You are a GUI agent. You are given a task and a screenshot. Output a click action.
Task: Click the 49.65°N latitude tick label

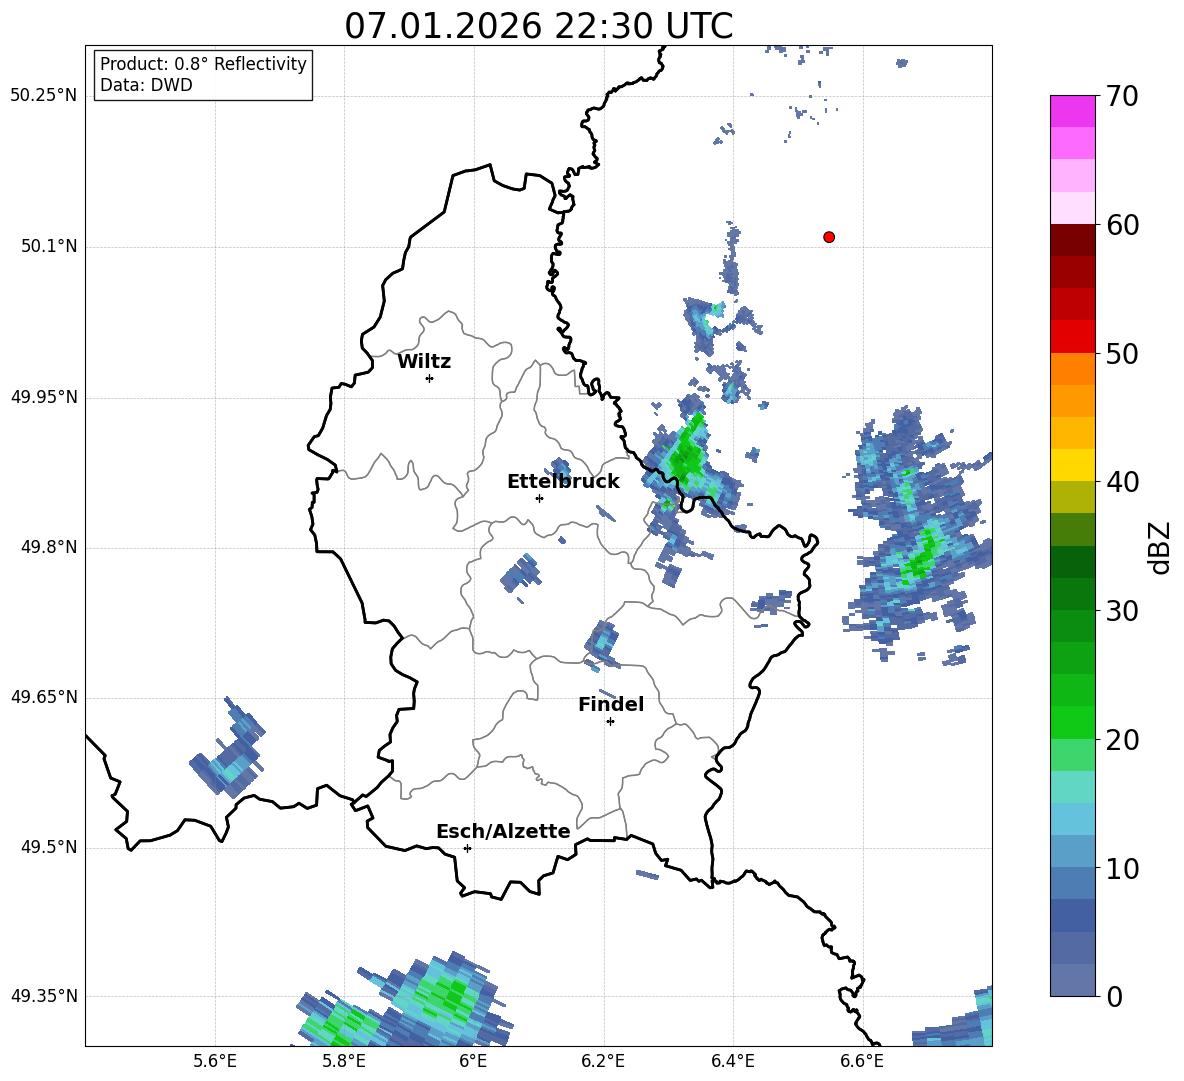point(44,697)
